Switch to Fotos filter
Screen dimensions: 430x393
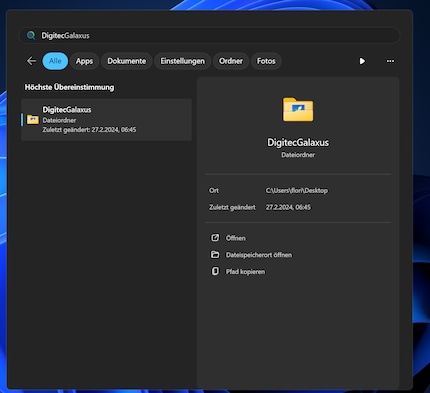point(266,61)
